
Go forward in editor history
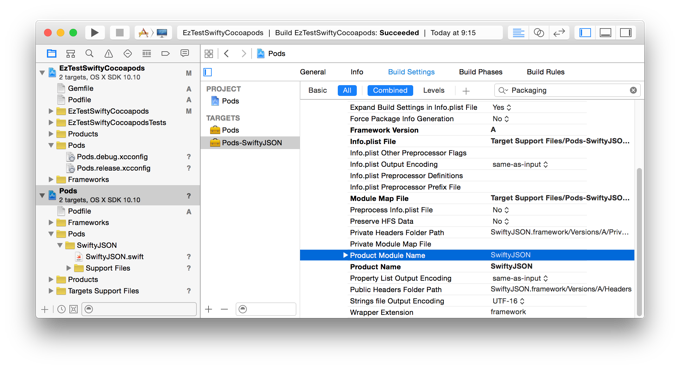pyautogui.click(x=243, y=53)
